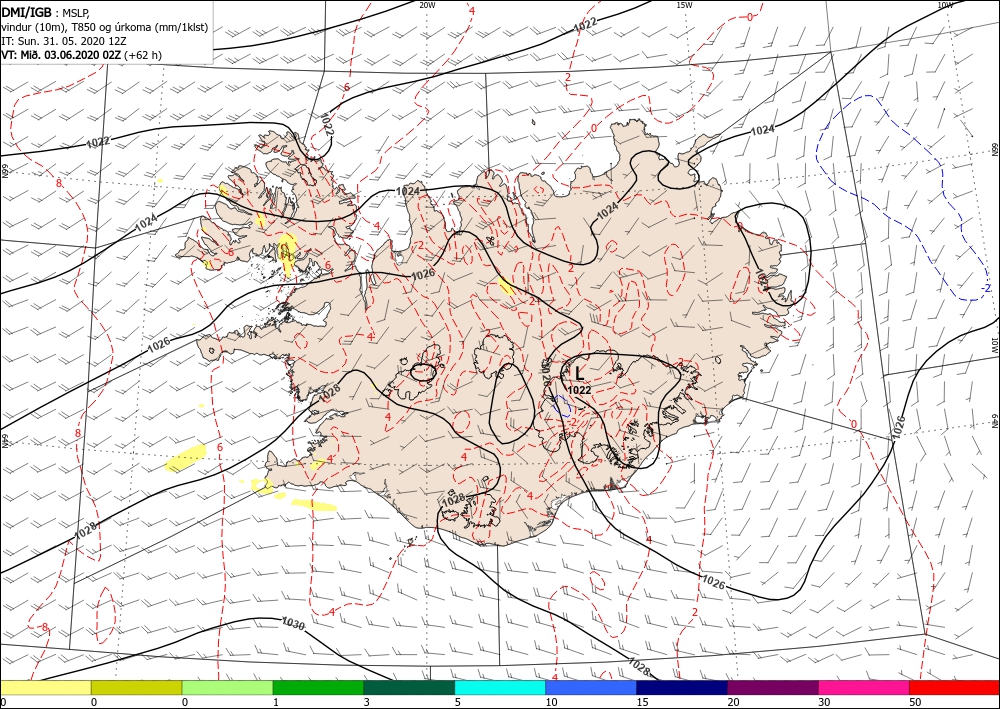Click the 1022 value under the L marker
Image resolution: width=1000 pixels, height=709 pixels.
tap(579, 390)
